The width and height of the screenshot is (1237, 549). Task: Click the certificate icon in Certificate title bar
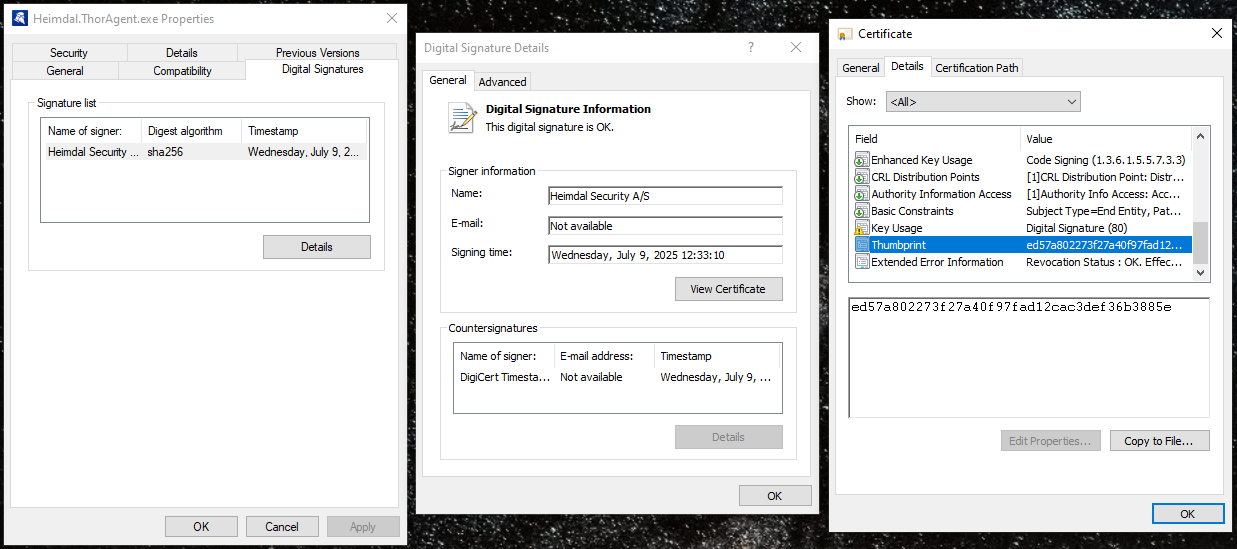coord(846,33)
